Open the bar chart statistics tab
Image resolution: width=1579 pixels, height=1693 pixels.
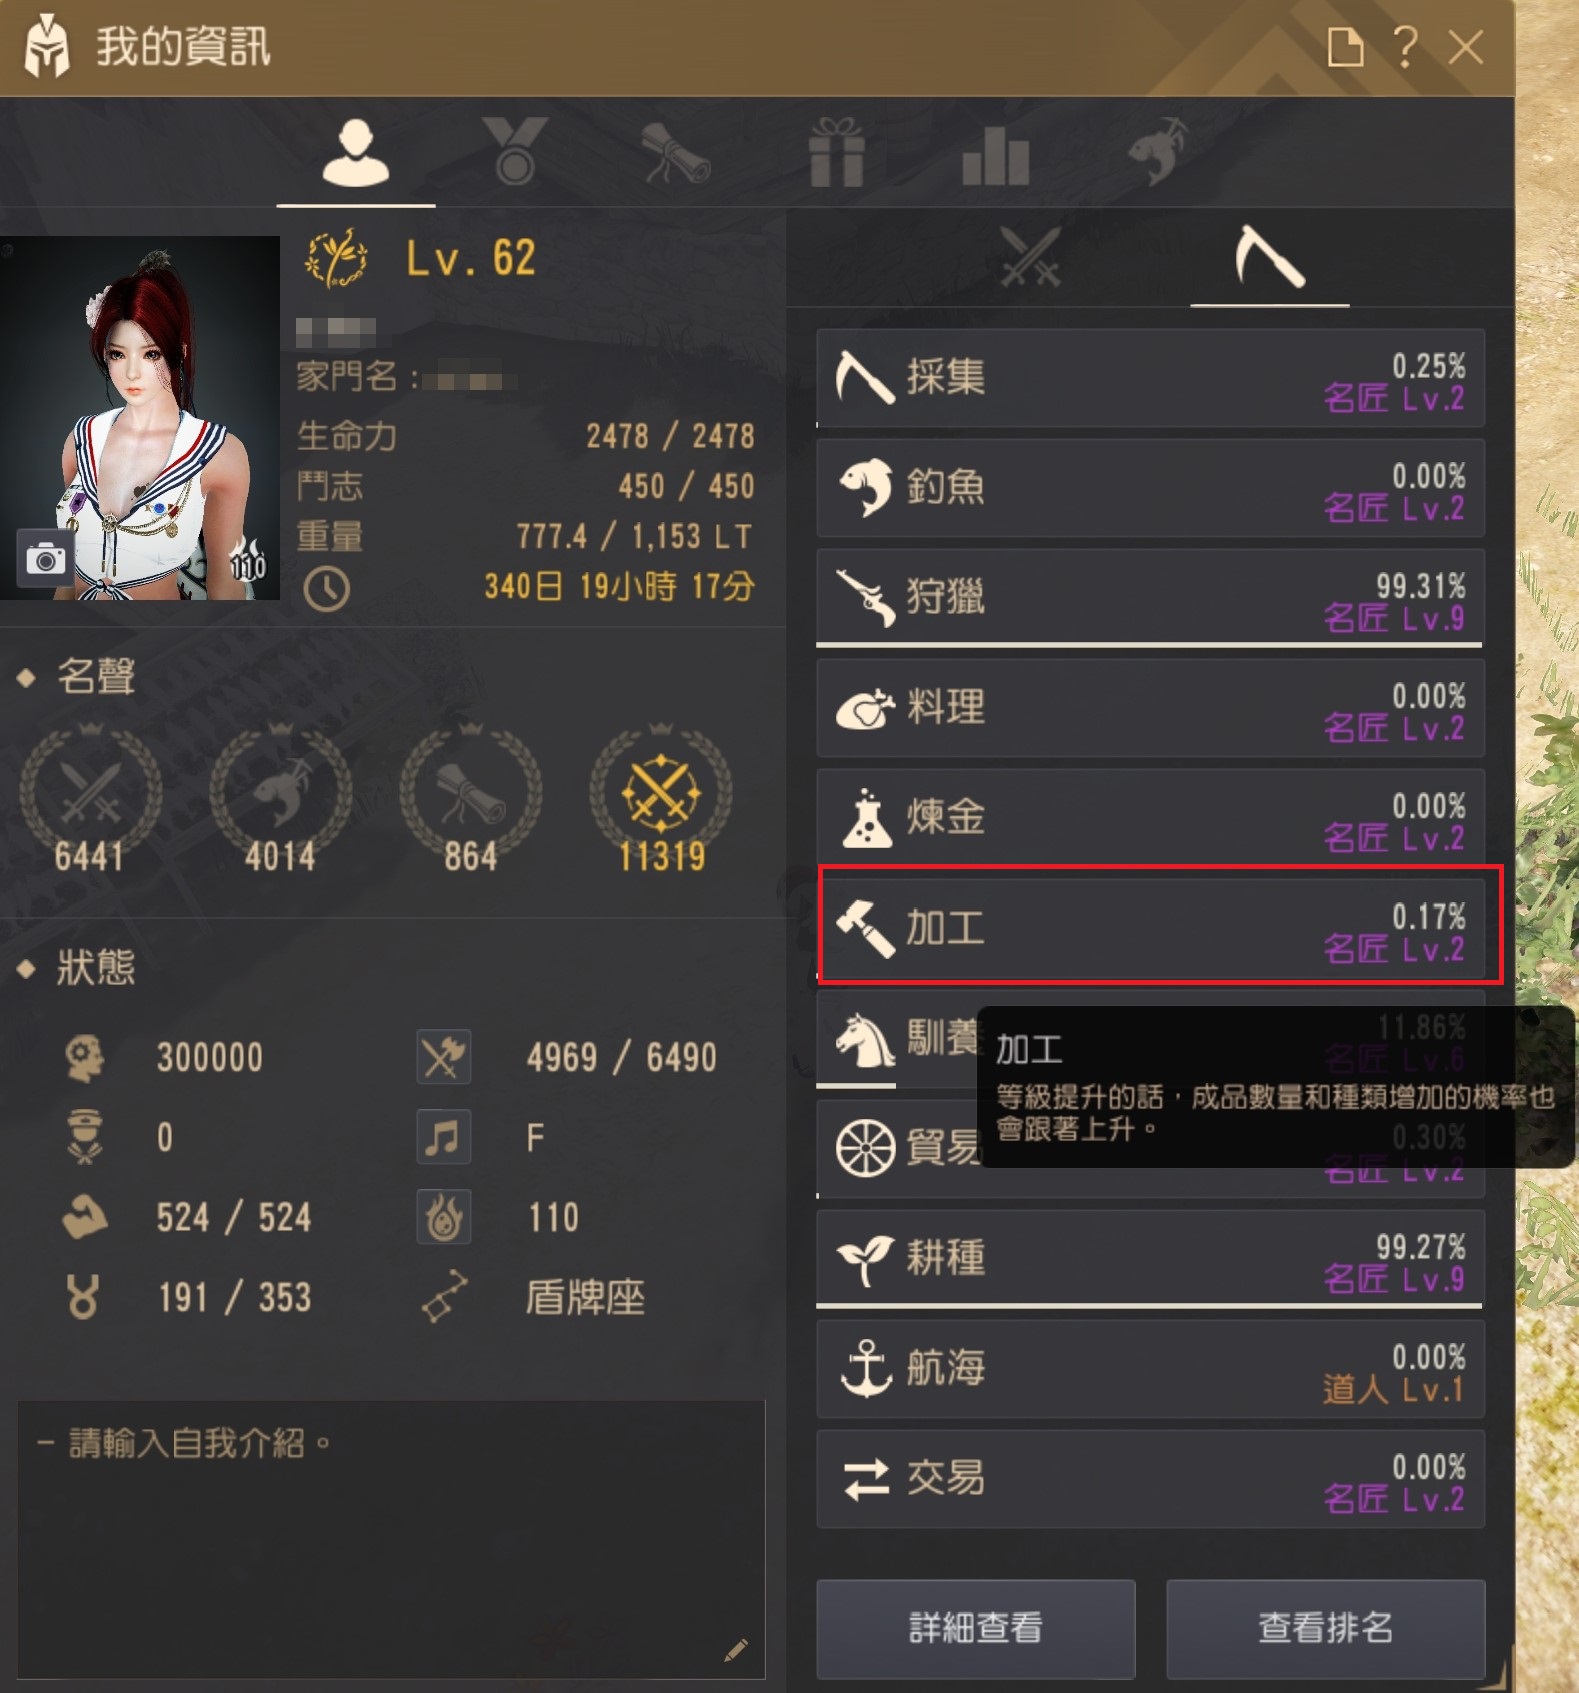coord(995,156)
